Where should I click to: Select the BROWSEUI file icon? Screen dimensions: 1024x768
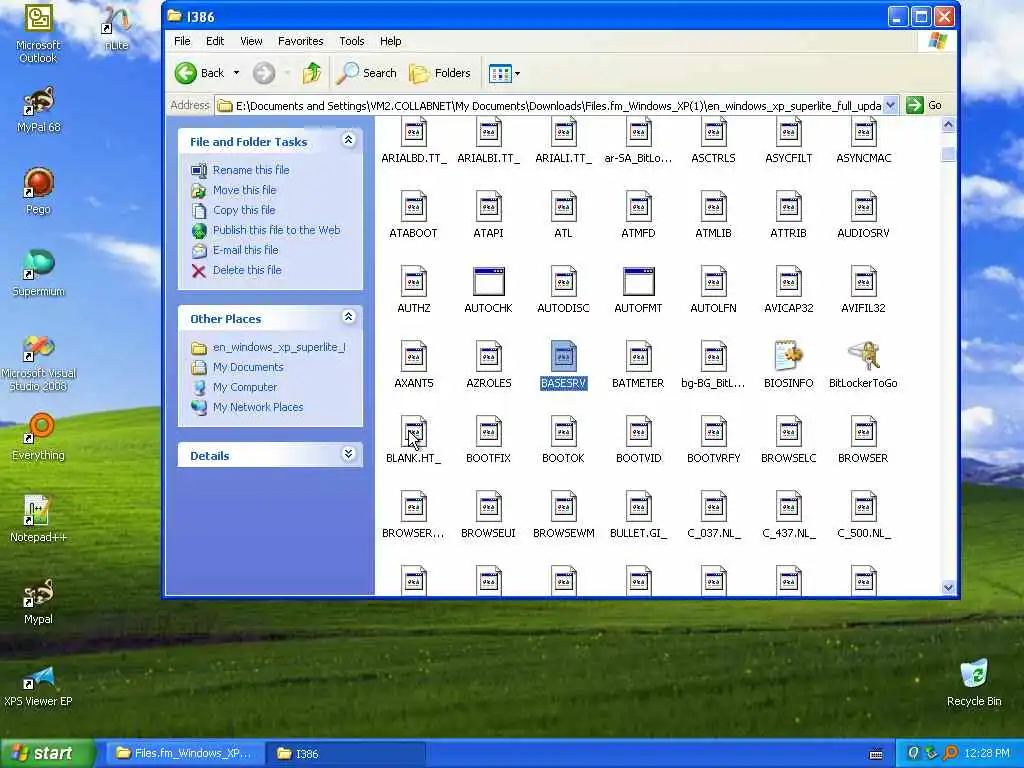coord(488,515)
